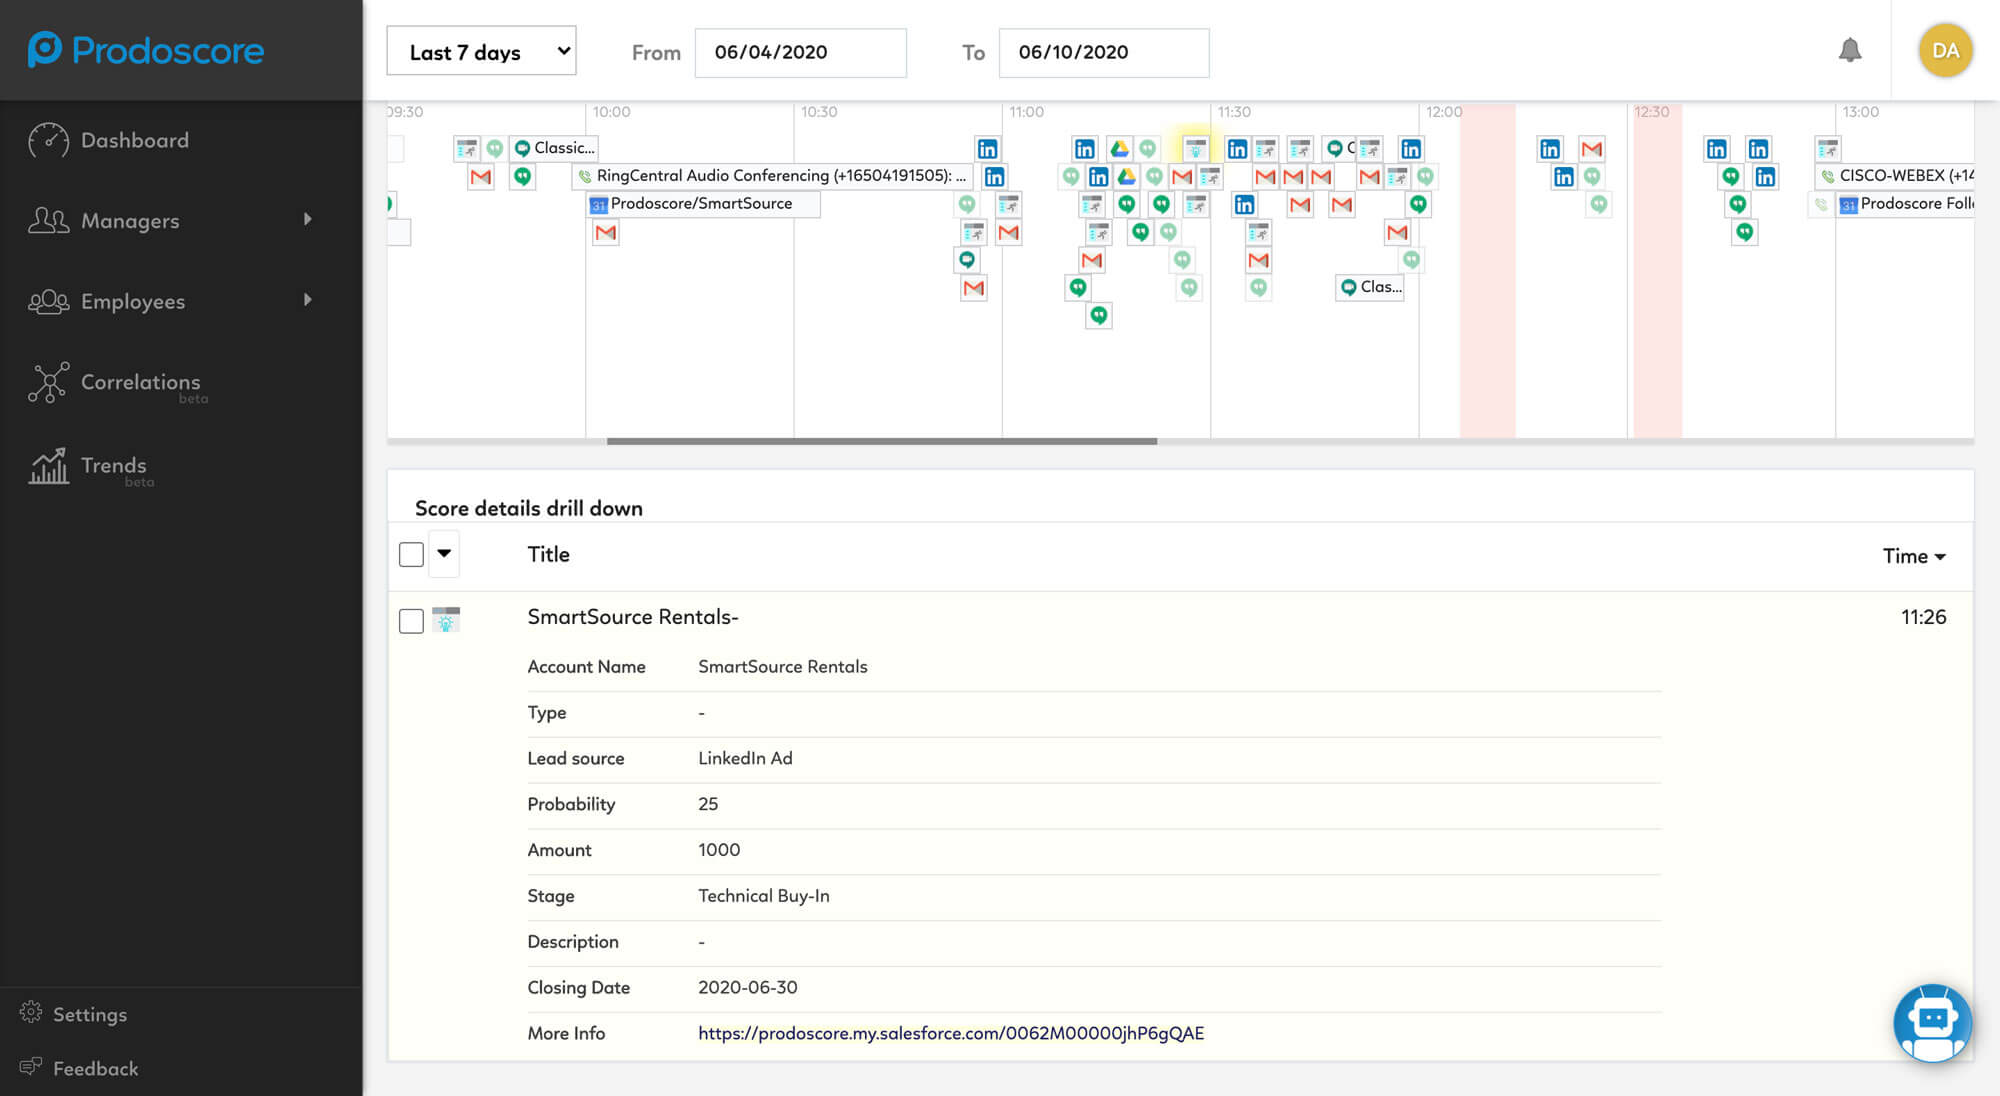The width and height of the screenshot is (2000, 1096).
Task: Click the Gmail icon in the 09:30 segment
Action: [x=481, y=177]
